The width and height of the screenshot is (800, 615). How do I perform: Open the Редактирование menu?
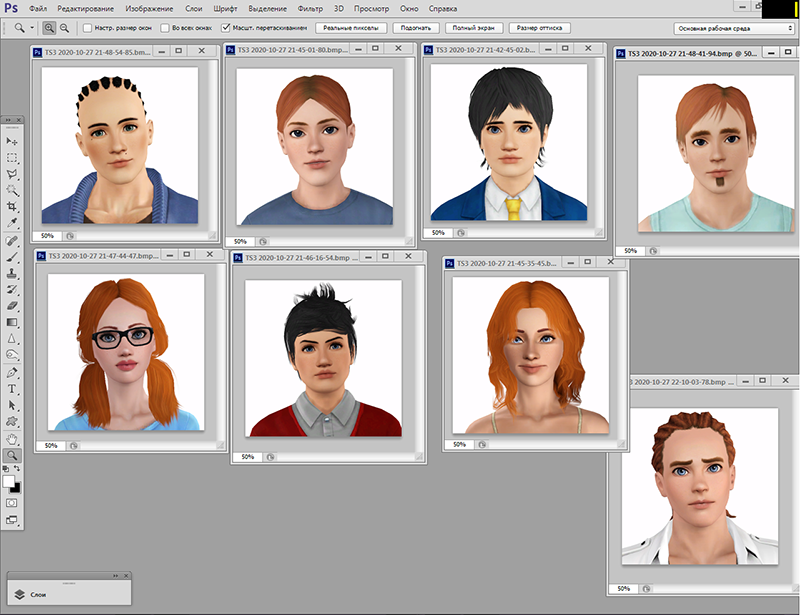(x=86, y=9)
